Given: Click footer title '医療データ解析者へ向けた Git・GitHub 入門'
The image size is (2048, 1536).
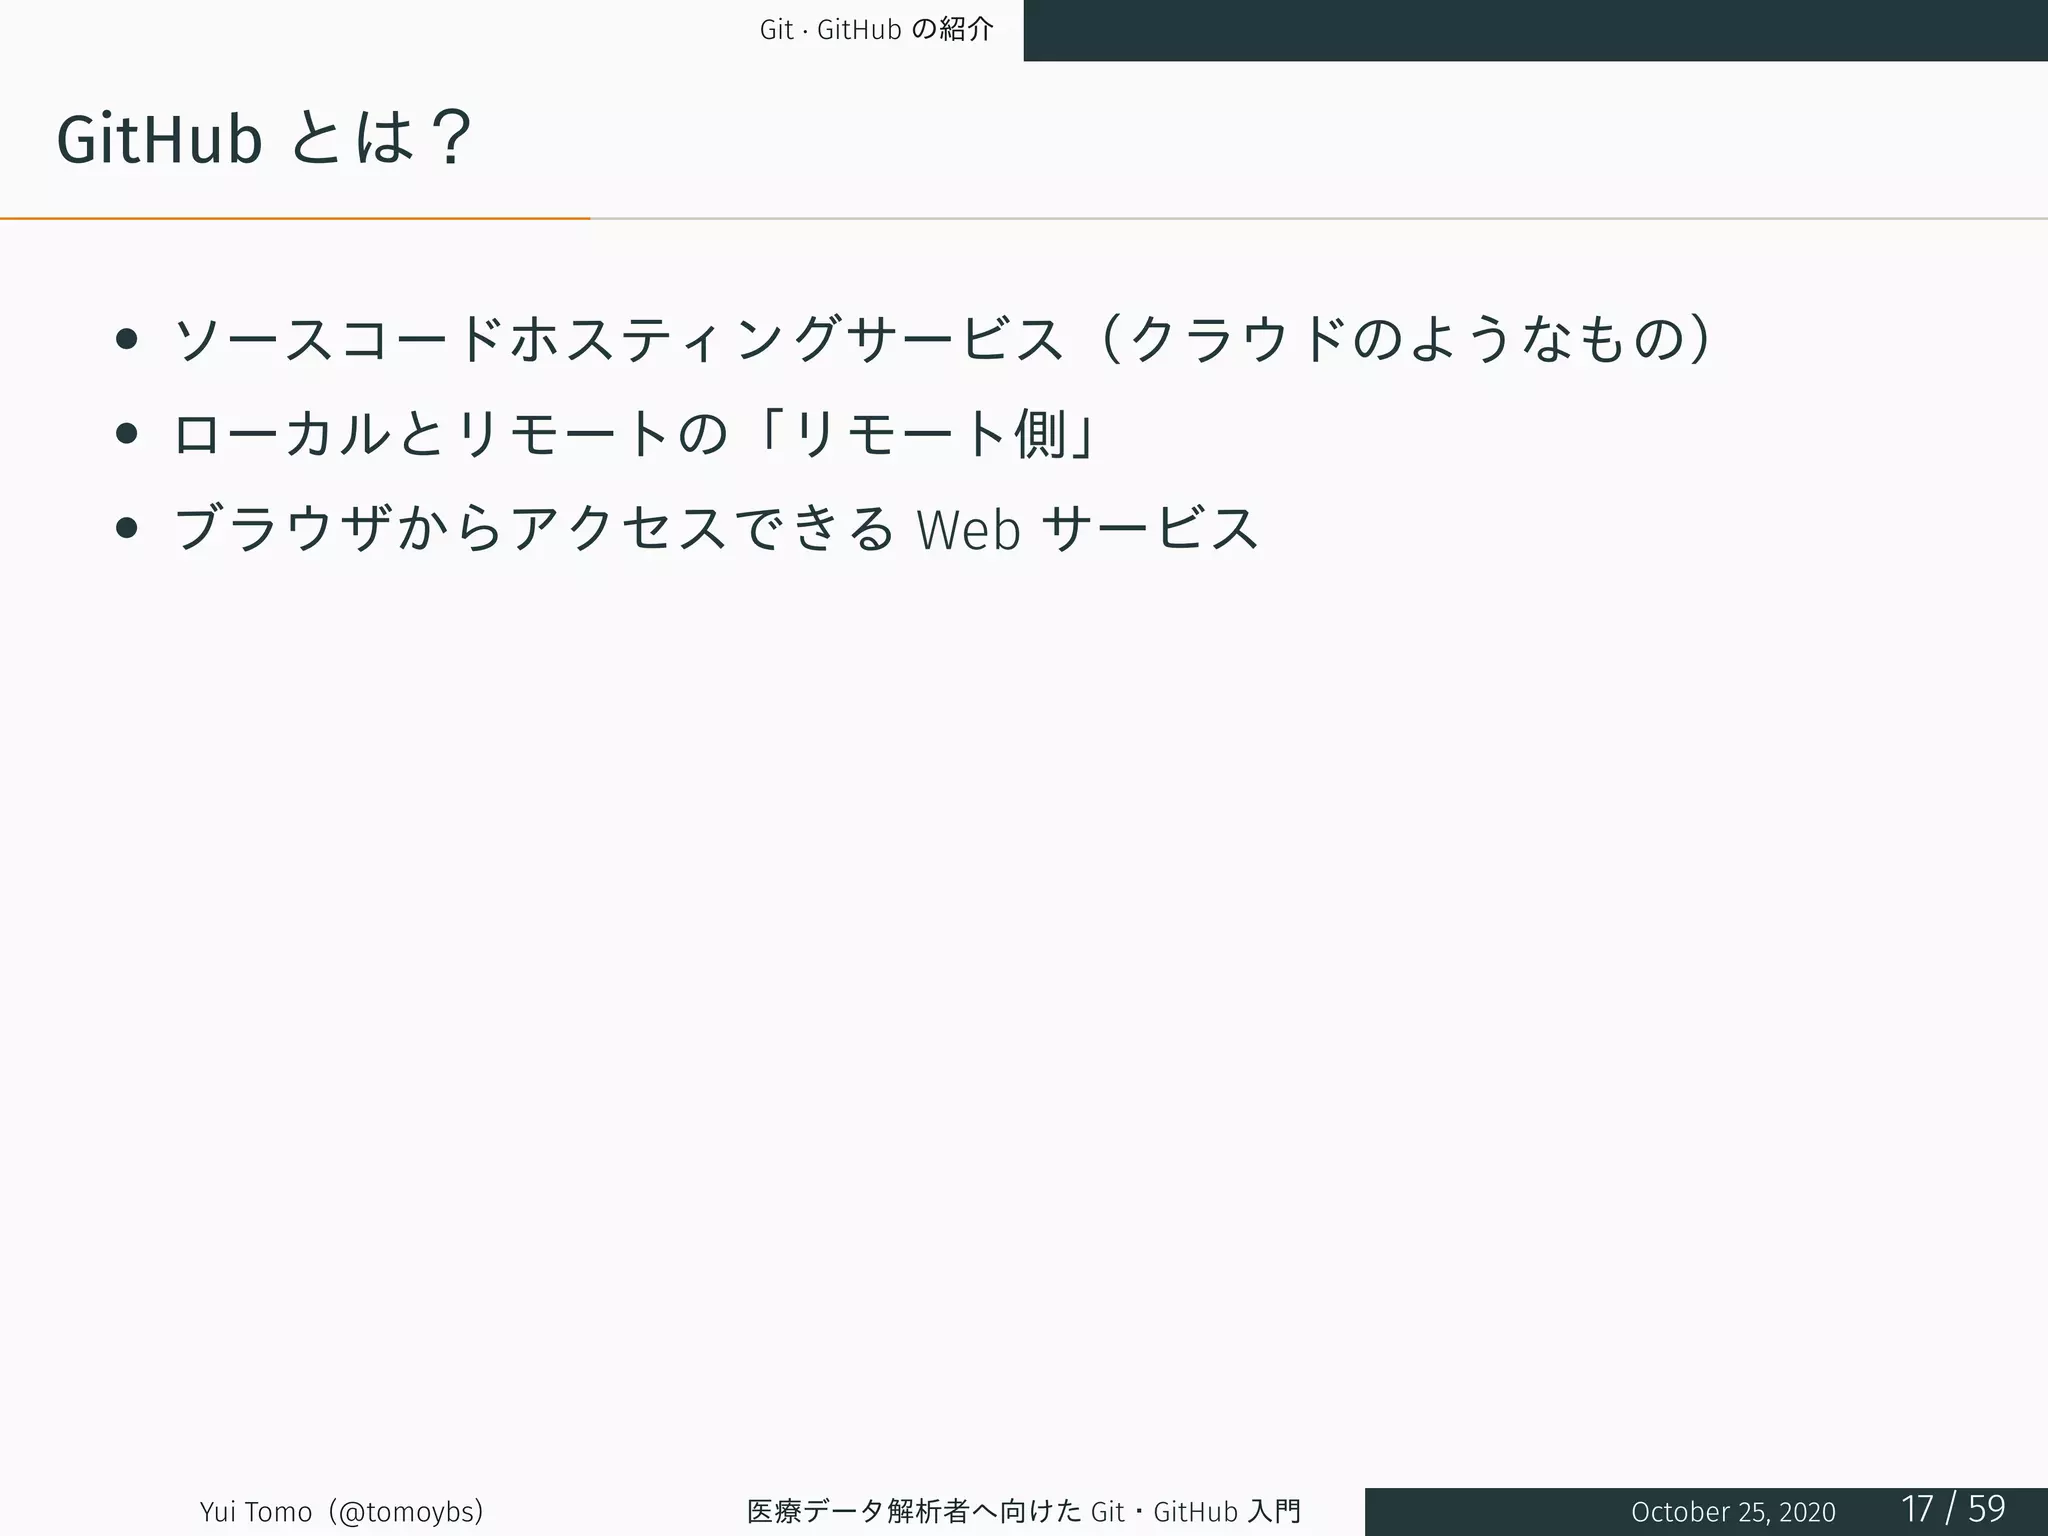Looking at the screenshot, I should (1024, 1511).
